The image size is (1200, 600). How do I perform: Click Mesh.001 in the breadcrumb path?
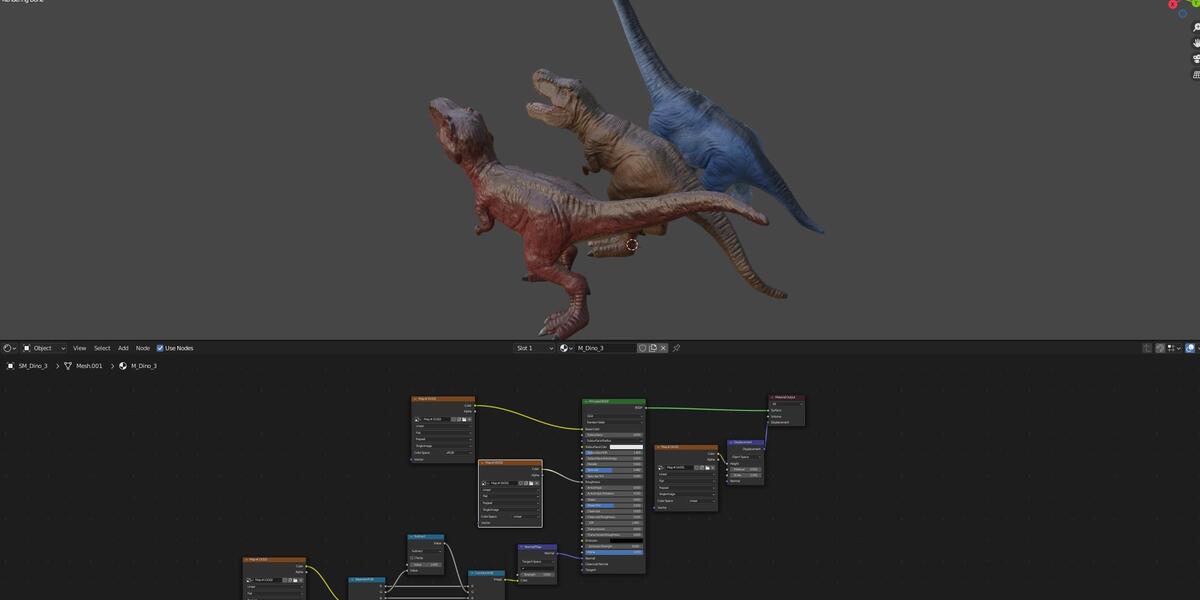click(90, 366)
